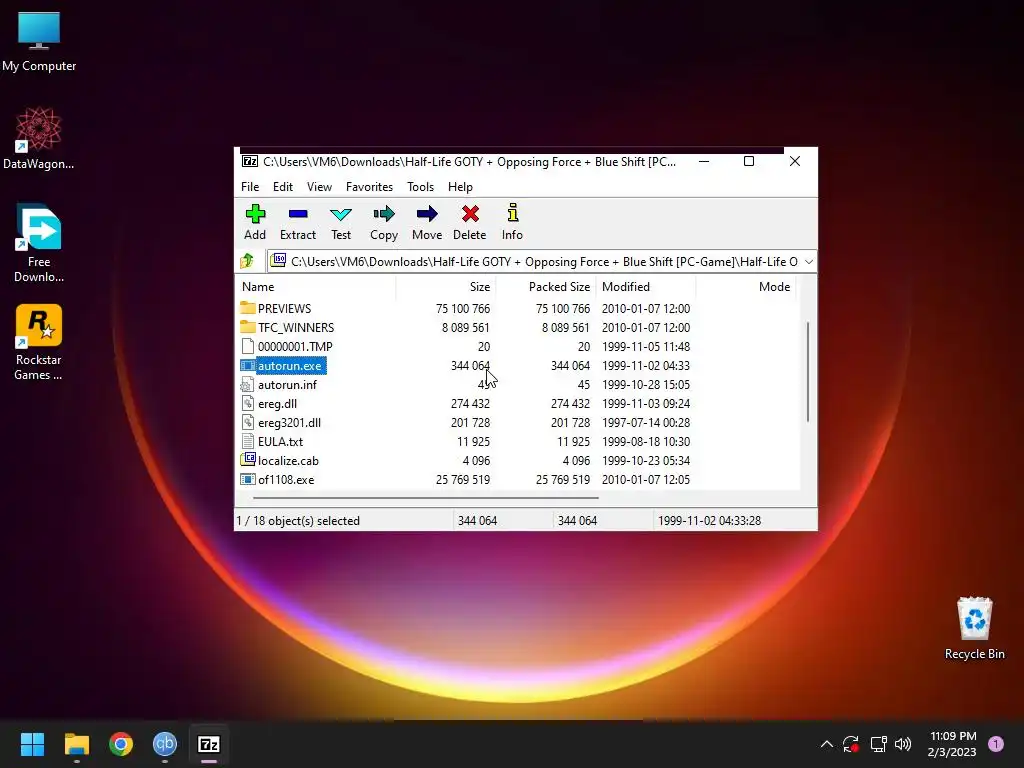Select Free Download Manager desktop shortcut
Image resolution: width=1024 pixels, height=768 pixels.
(x=39, y=243)
